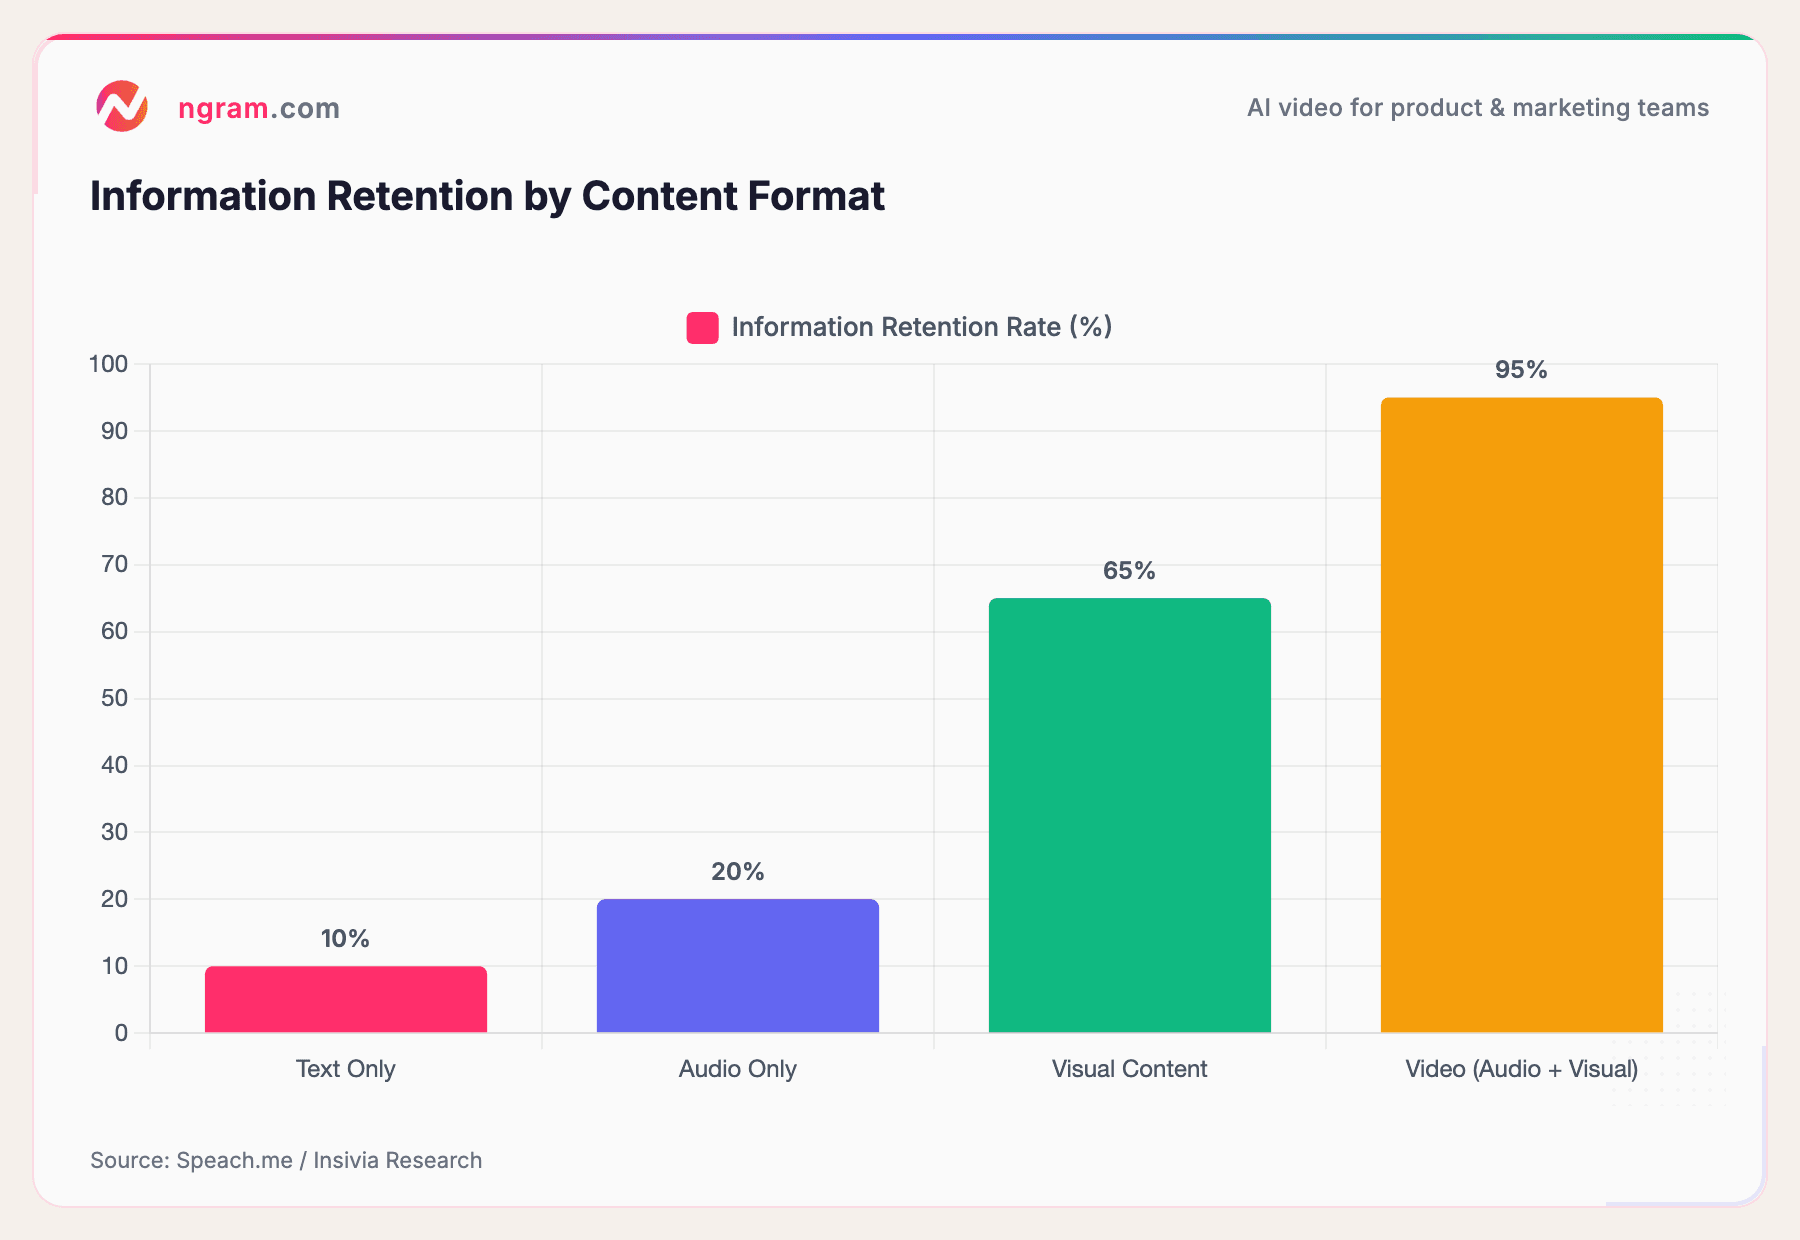Select the Text Only axis label
Viewport: 1800px width, 1240px height.
point(344,1069)
